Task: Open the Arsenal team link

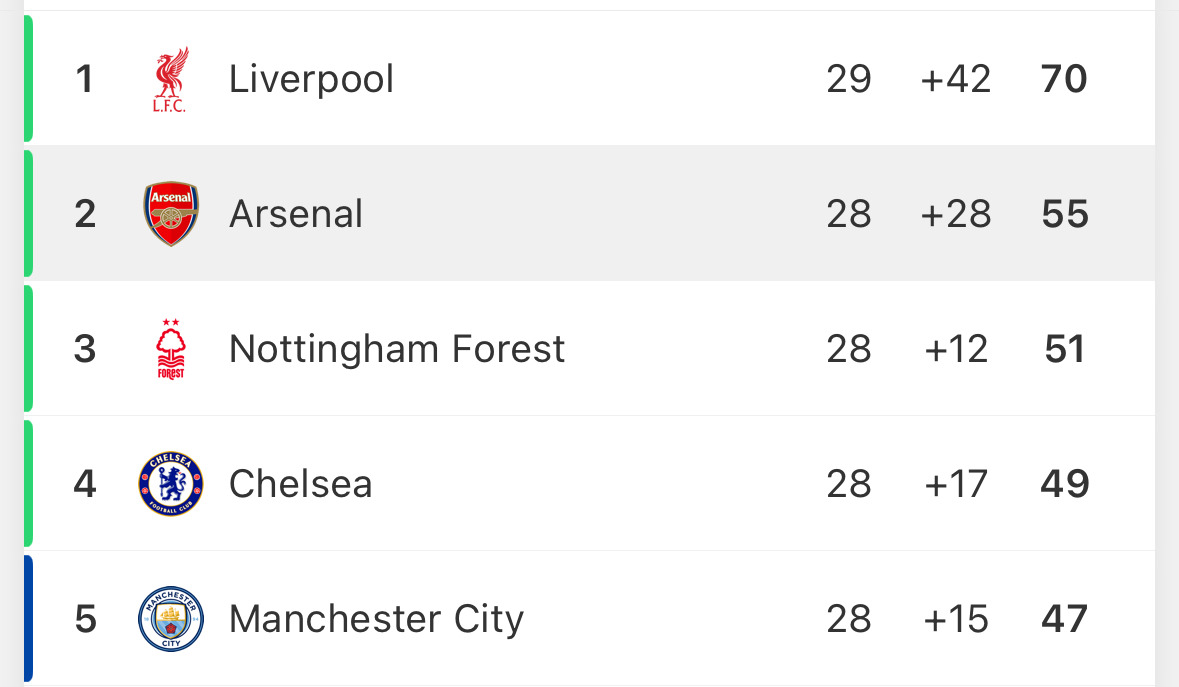Action: 296,214
